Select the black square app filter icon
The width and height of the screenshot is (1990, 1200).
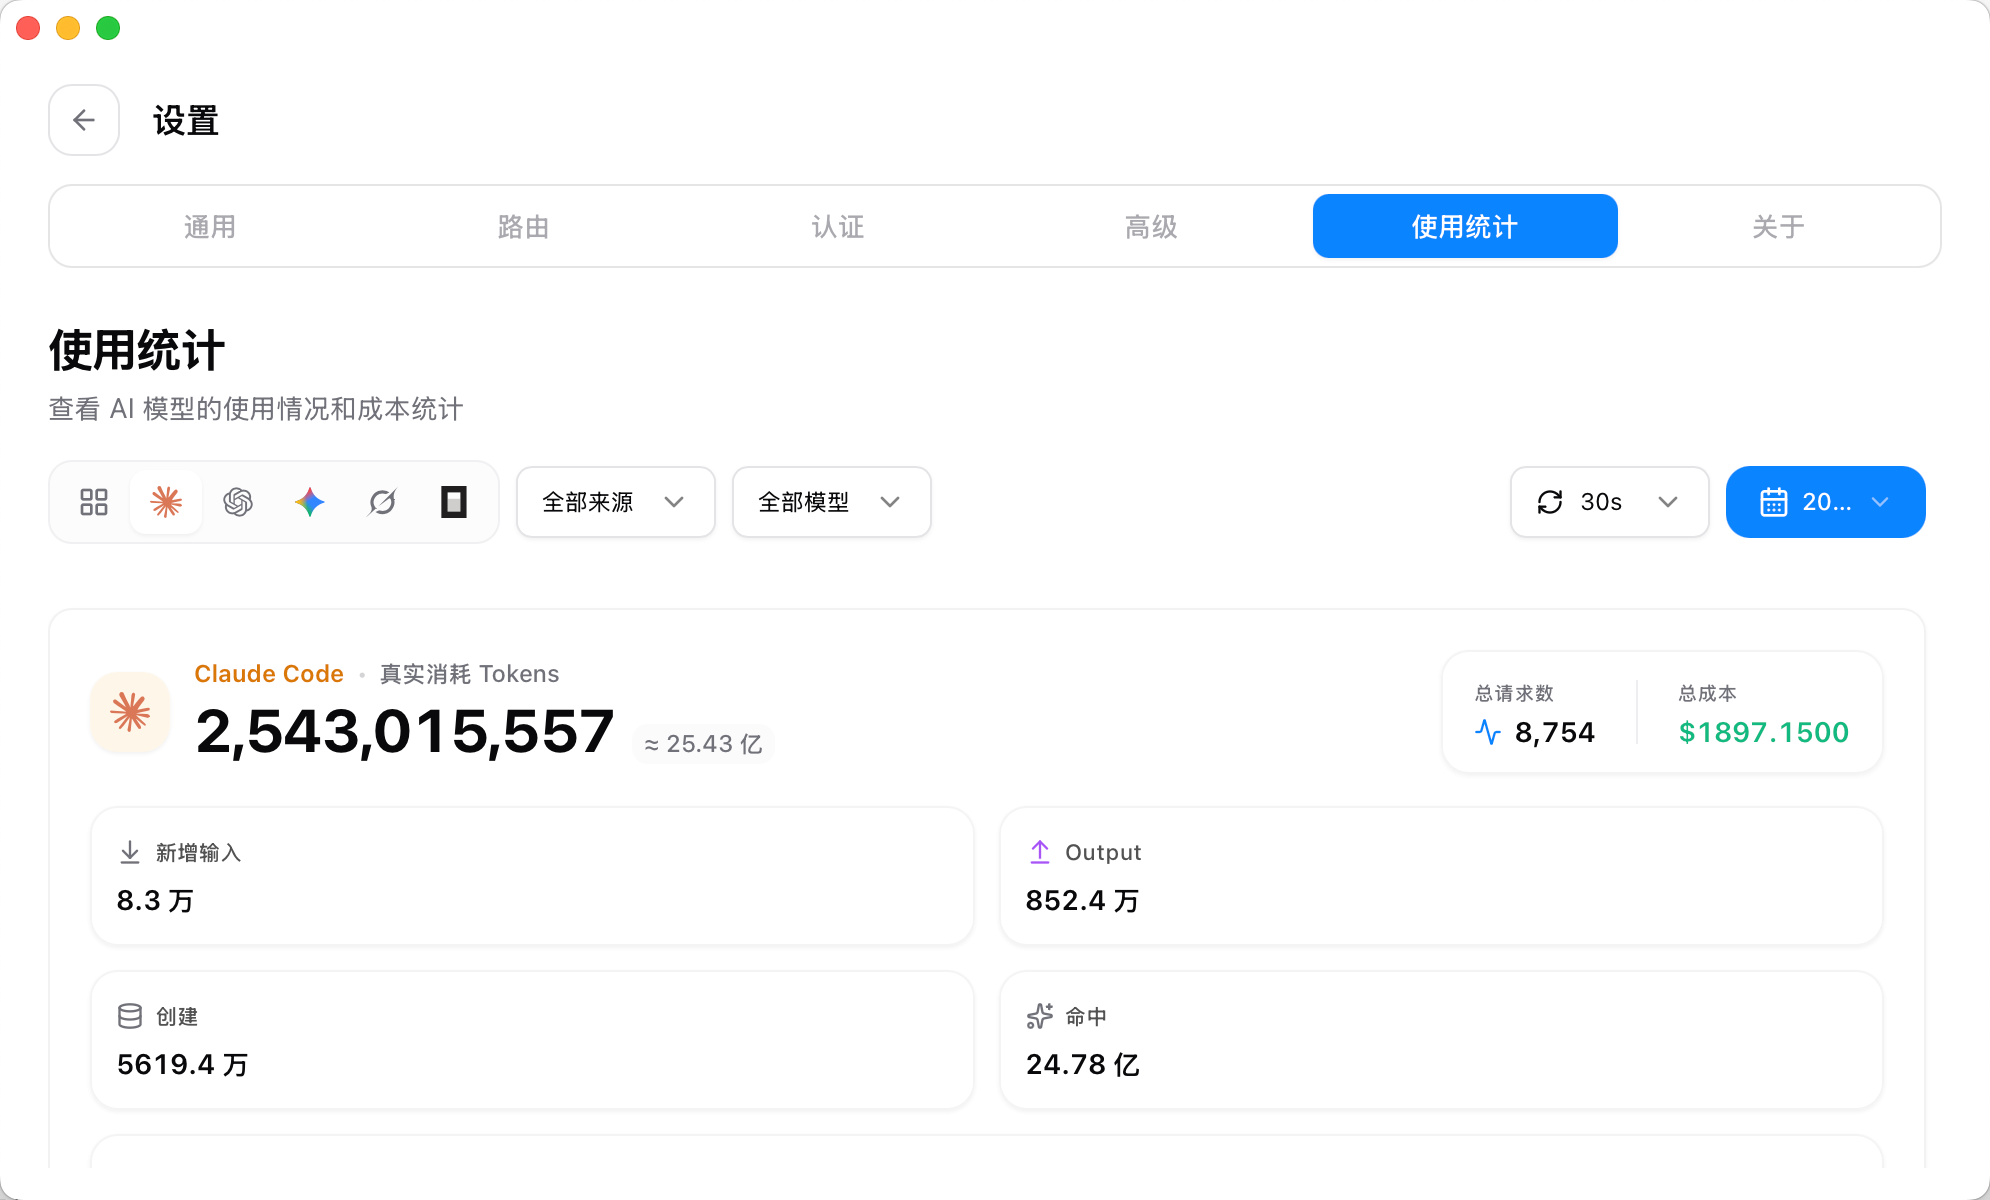tap(454, 502)
